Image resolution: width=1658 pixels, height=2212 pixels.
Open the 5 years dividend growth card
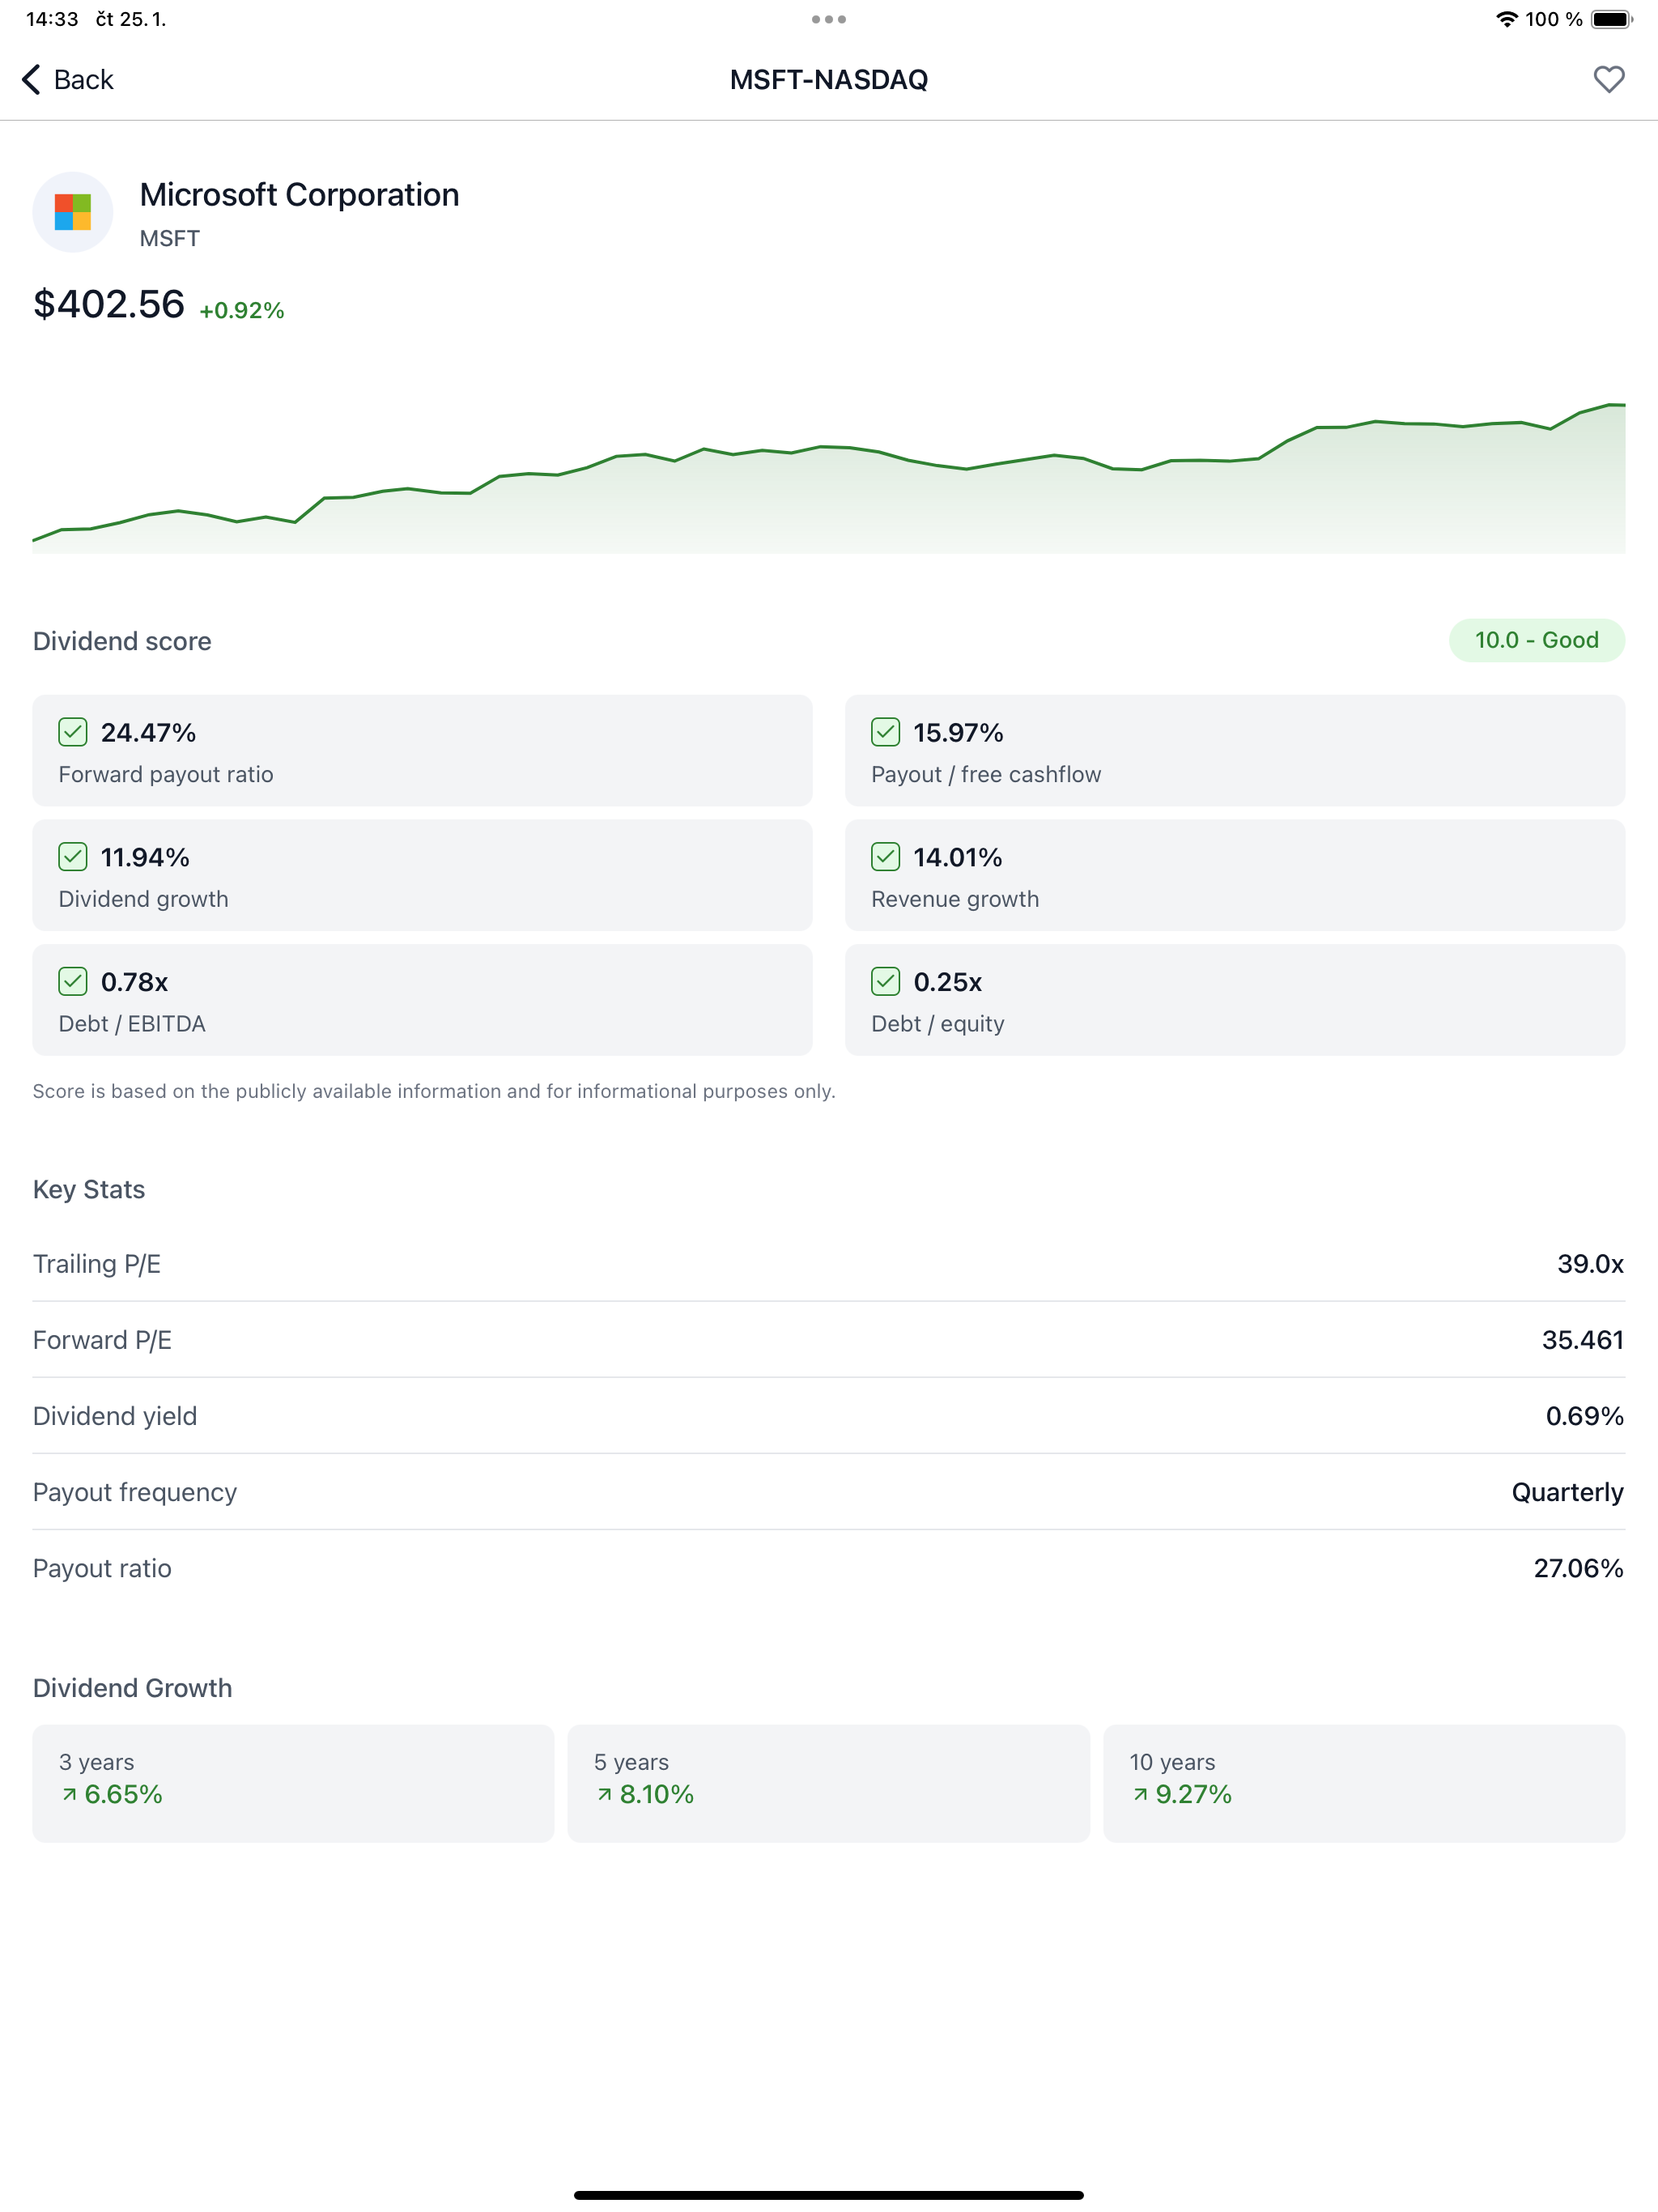coord(828,1783)
